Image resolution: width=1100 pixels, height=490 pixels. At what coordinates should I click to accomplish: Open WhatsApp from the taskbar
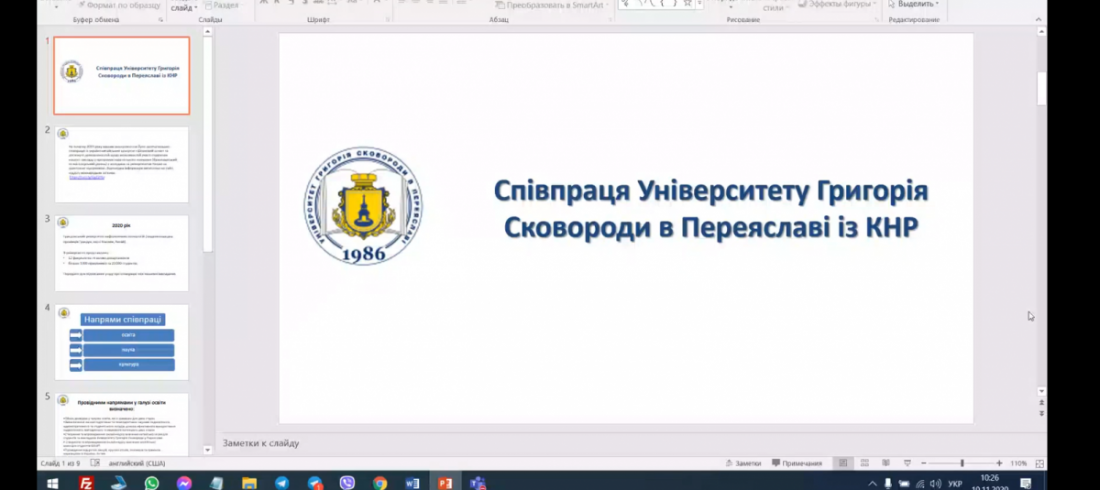point(152,483)
